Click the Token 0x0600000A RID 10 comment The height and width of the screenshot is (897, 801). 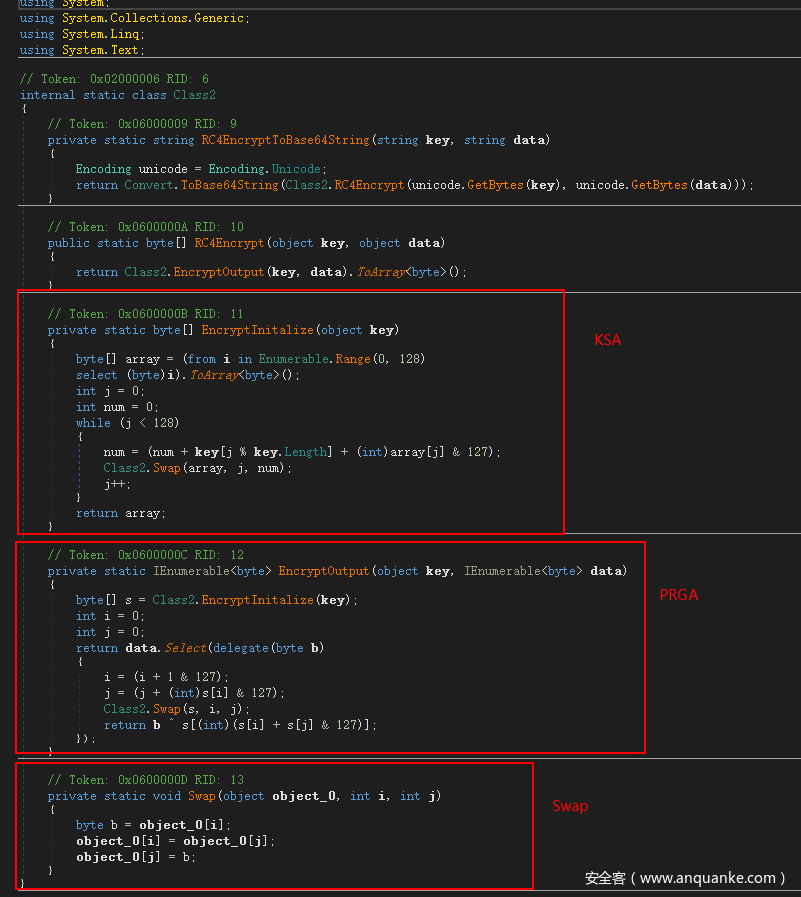tap(145, 227)
